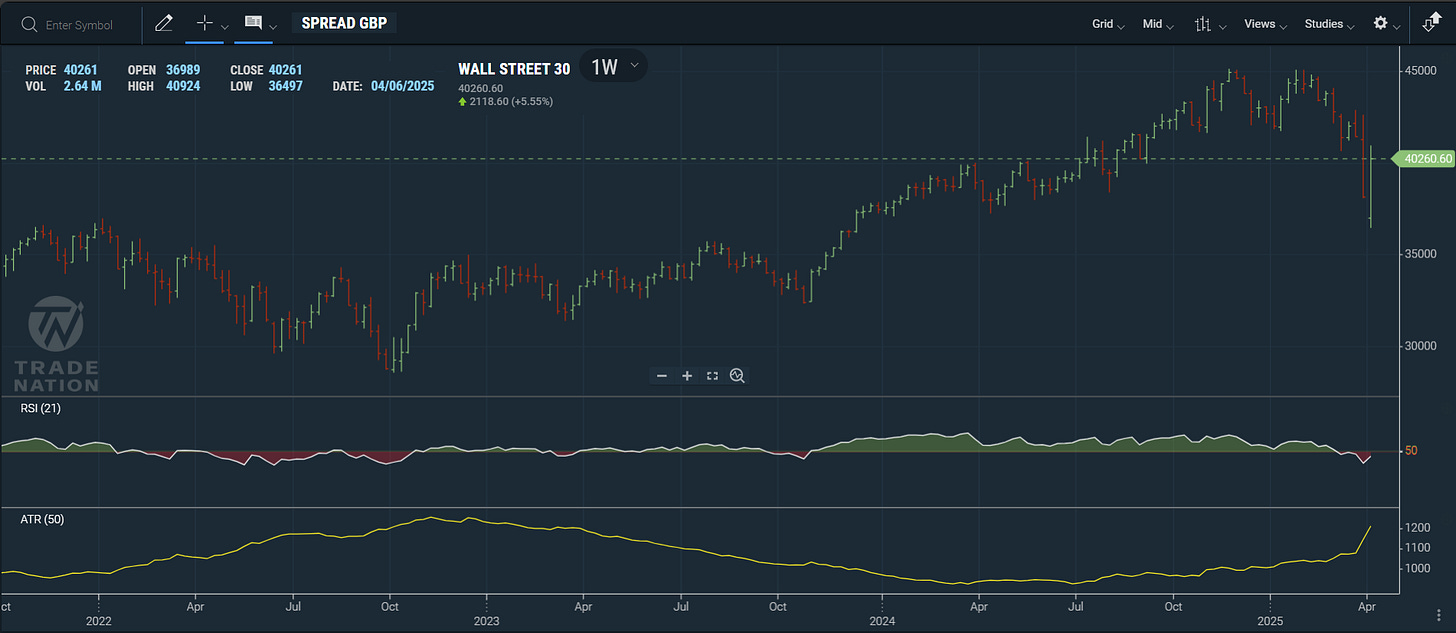
Task: Zoom in with the plus icon
Action: (687, 376)
